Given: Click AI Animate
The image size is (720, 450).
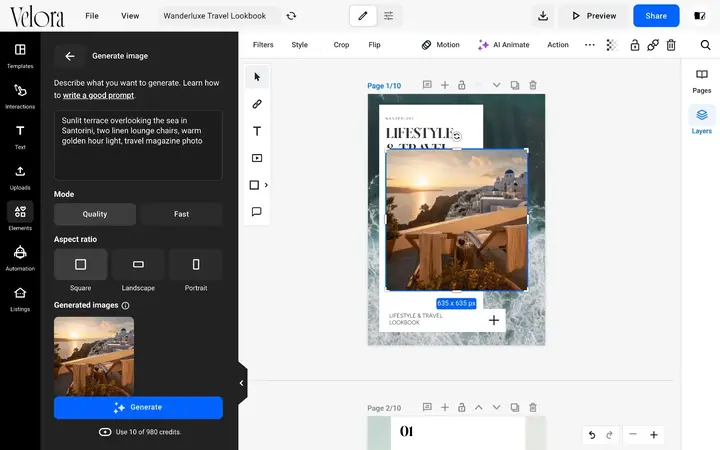Looking at the screenshot, I should point(503,45).
